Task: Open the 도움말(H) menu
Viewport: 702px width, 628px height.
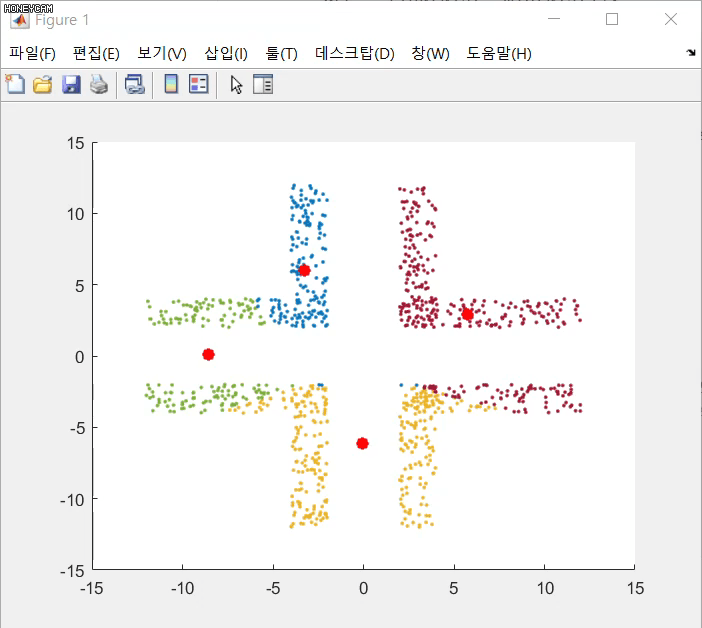Action: 499,53
